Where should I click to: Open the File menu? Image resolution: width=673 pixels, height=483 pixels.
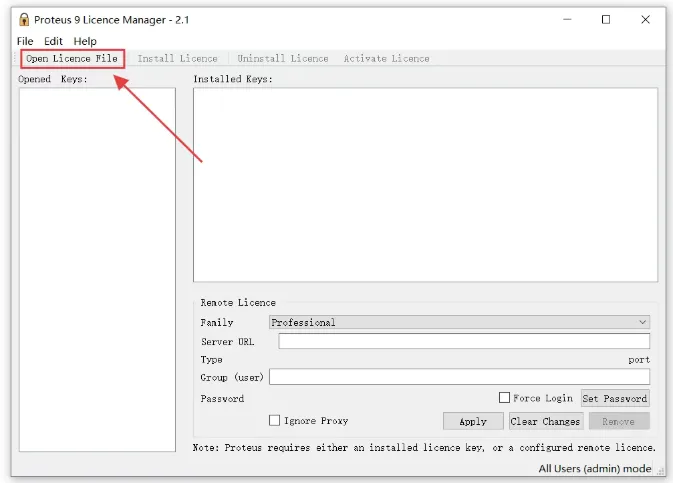tap(25, 41)
